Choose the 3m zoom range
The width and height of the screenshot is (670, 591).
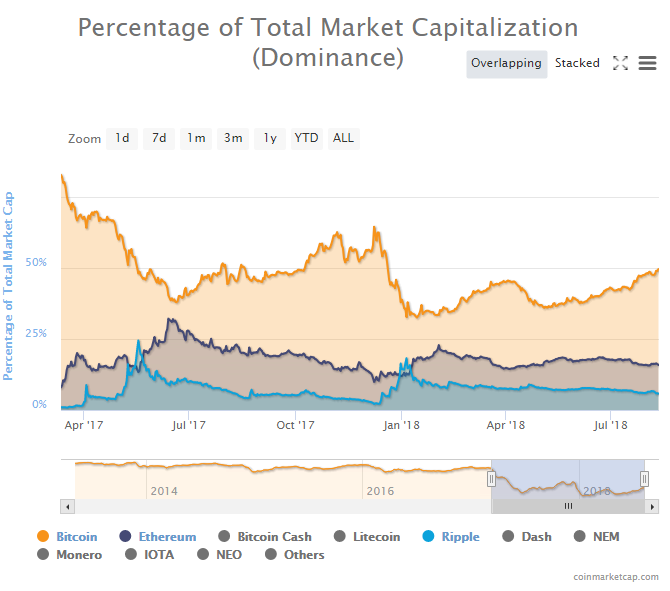233,138
